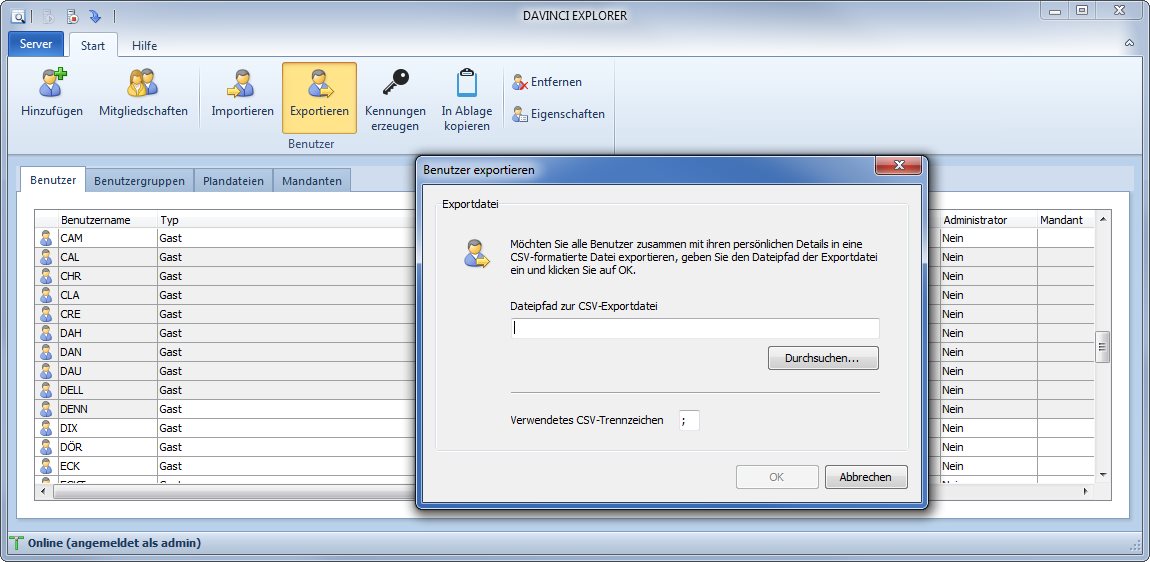Screen dimensions: 1150x562
Task: Click the CSV-Trennzeichen separator field
Action: pos(689,420)
